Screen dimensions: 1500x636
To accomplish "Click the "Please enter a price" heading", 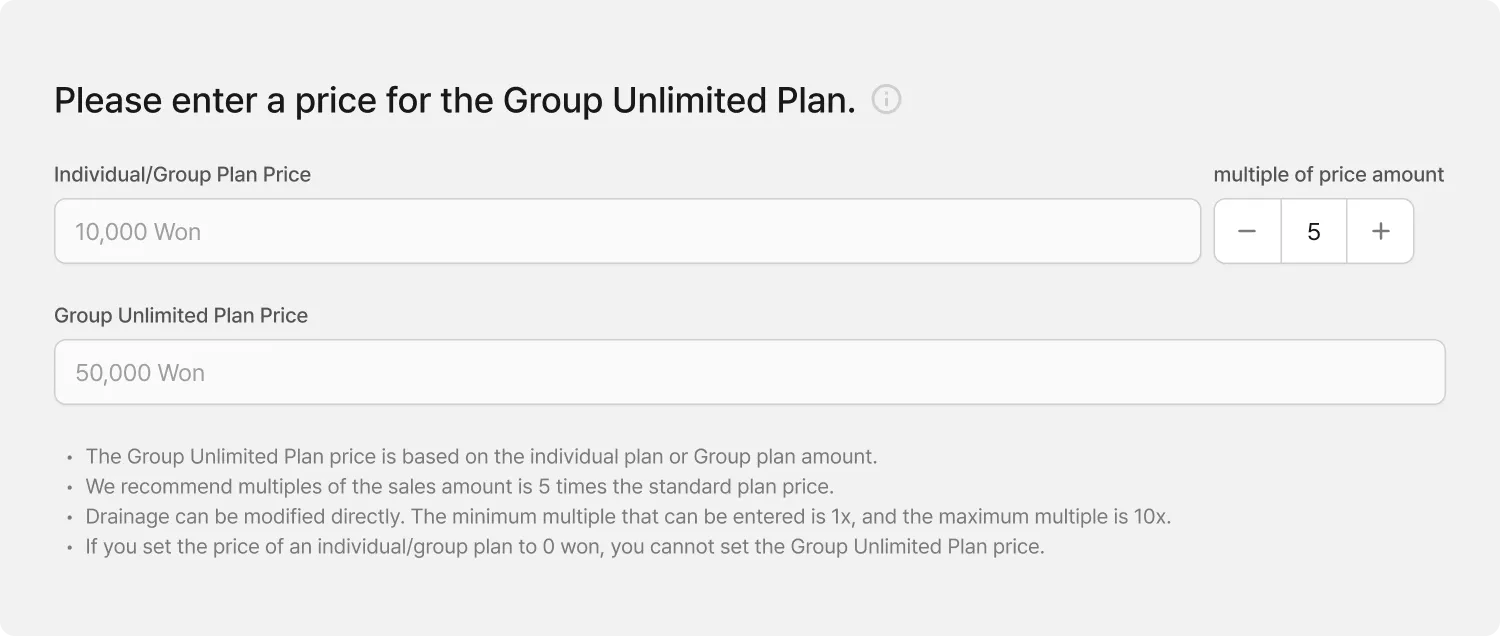I will pyautogui.click(x=455, y=101).
